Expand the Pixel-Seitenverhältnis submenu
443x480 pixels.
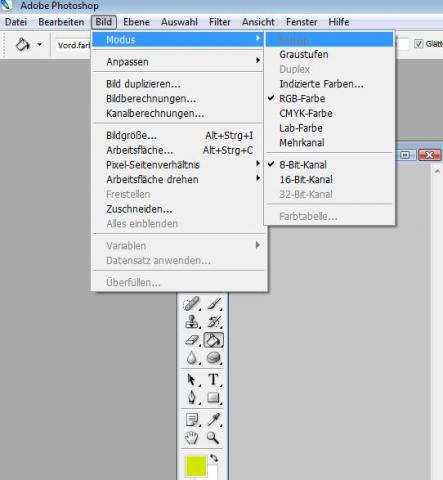click(x=178, y=165)
